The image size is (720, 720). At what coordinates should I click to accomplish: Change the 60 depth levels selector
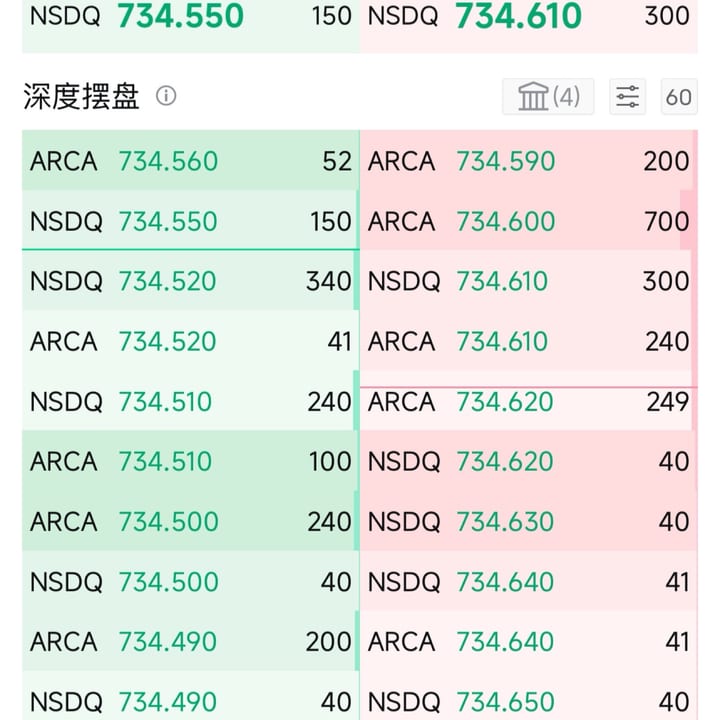679,96
